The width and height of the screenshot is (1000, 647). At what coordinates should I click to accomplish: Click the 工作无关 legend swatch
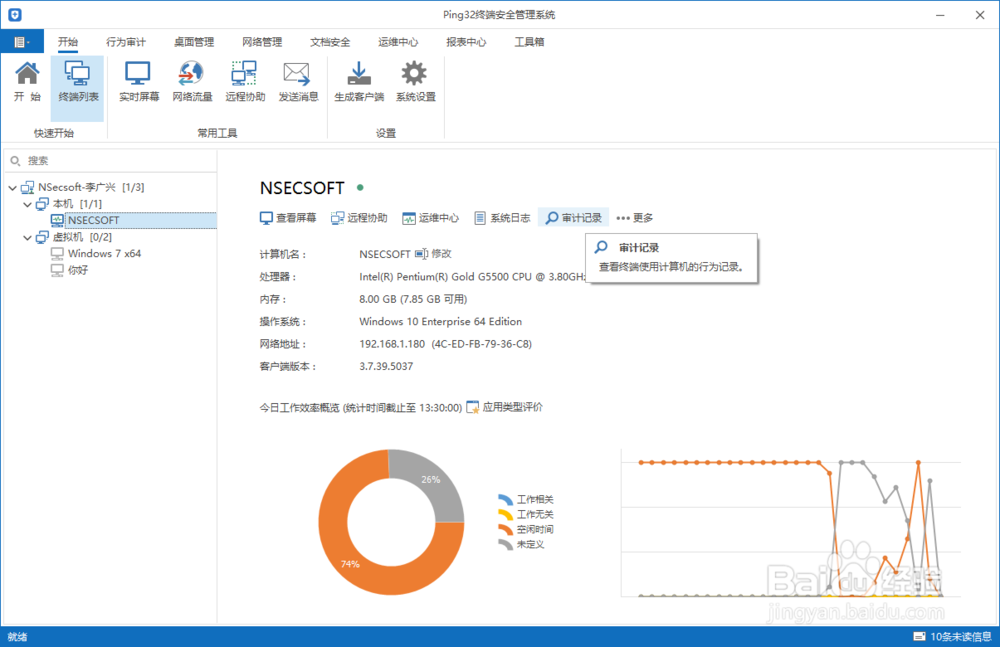point(505,514)
